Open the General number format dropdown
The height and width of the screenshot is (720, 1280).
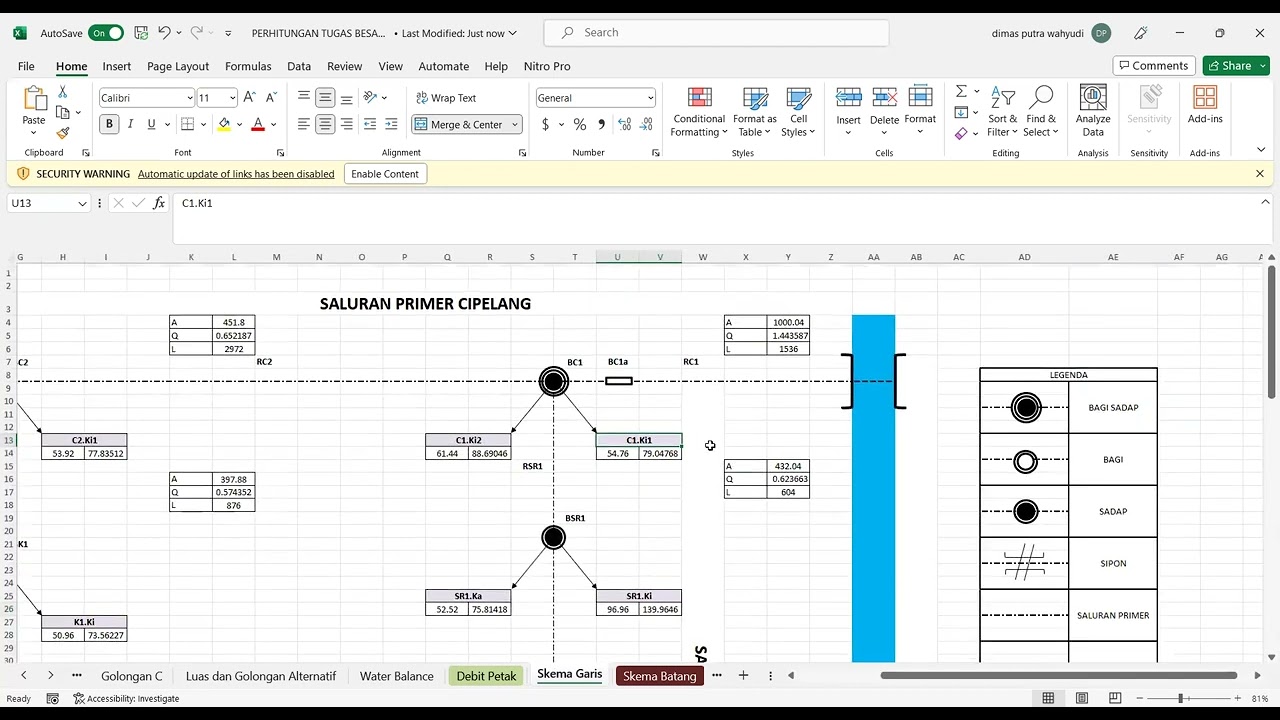[650, 98]
